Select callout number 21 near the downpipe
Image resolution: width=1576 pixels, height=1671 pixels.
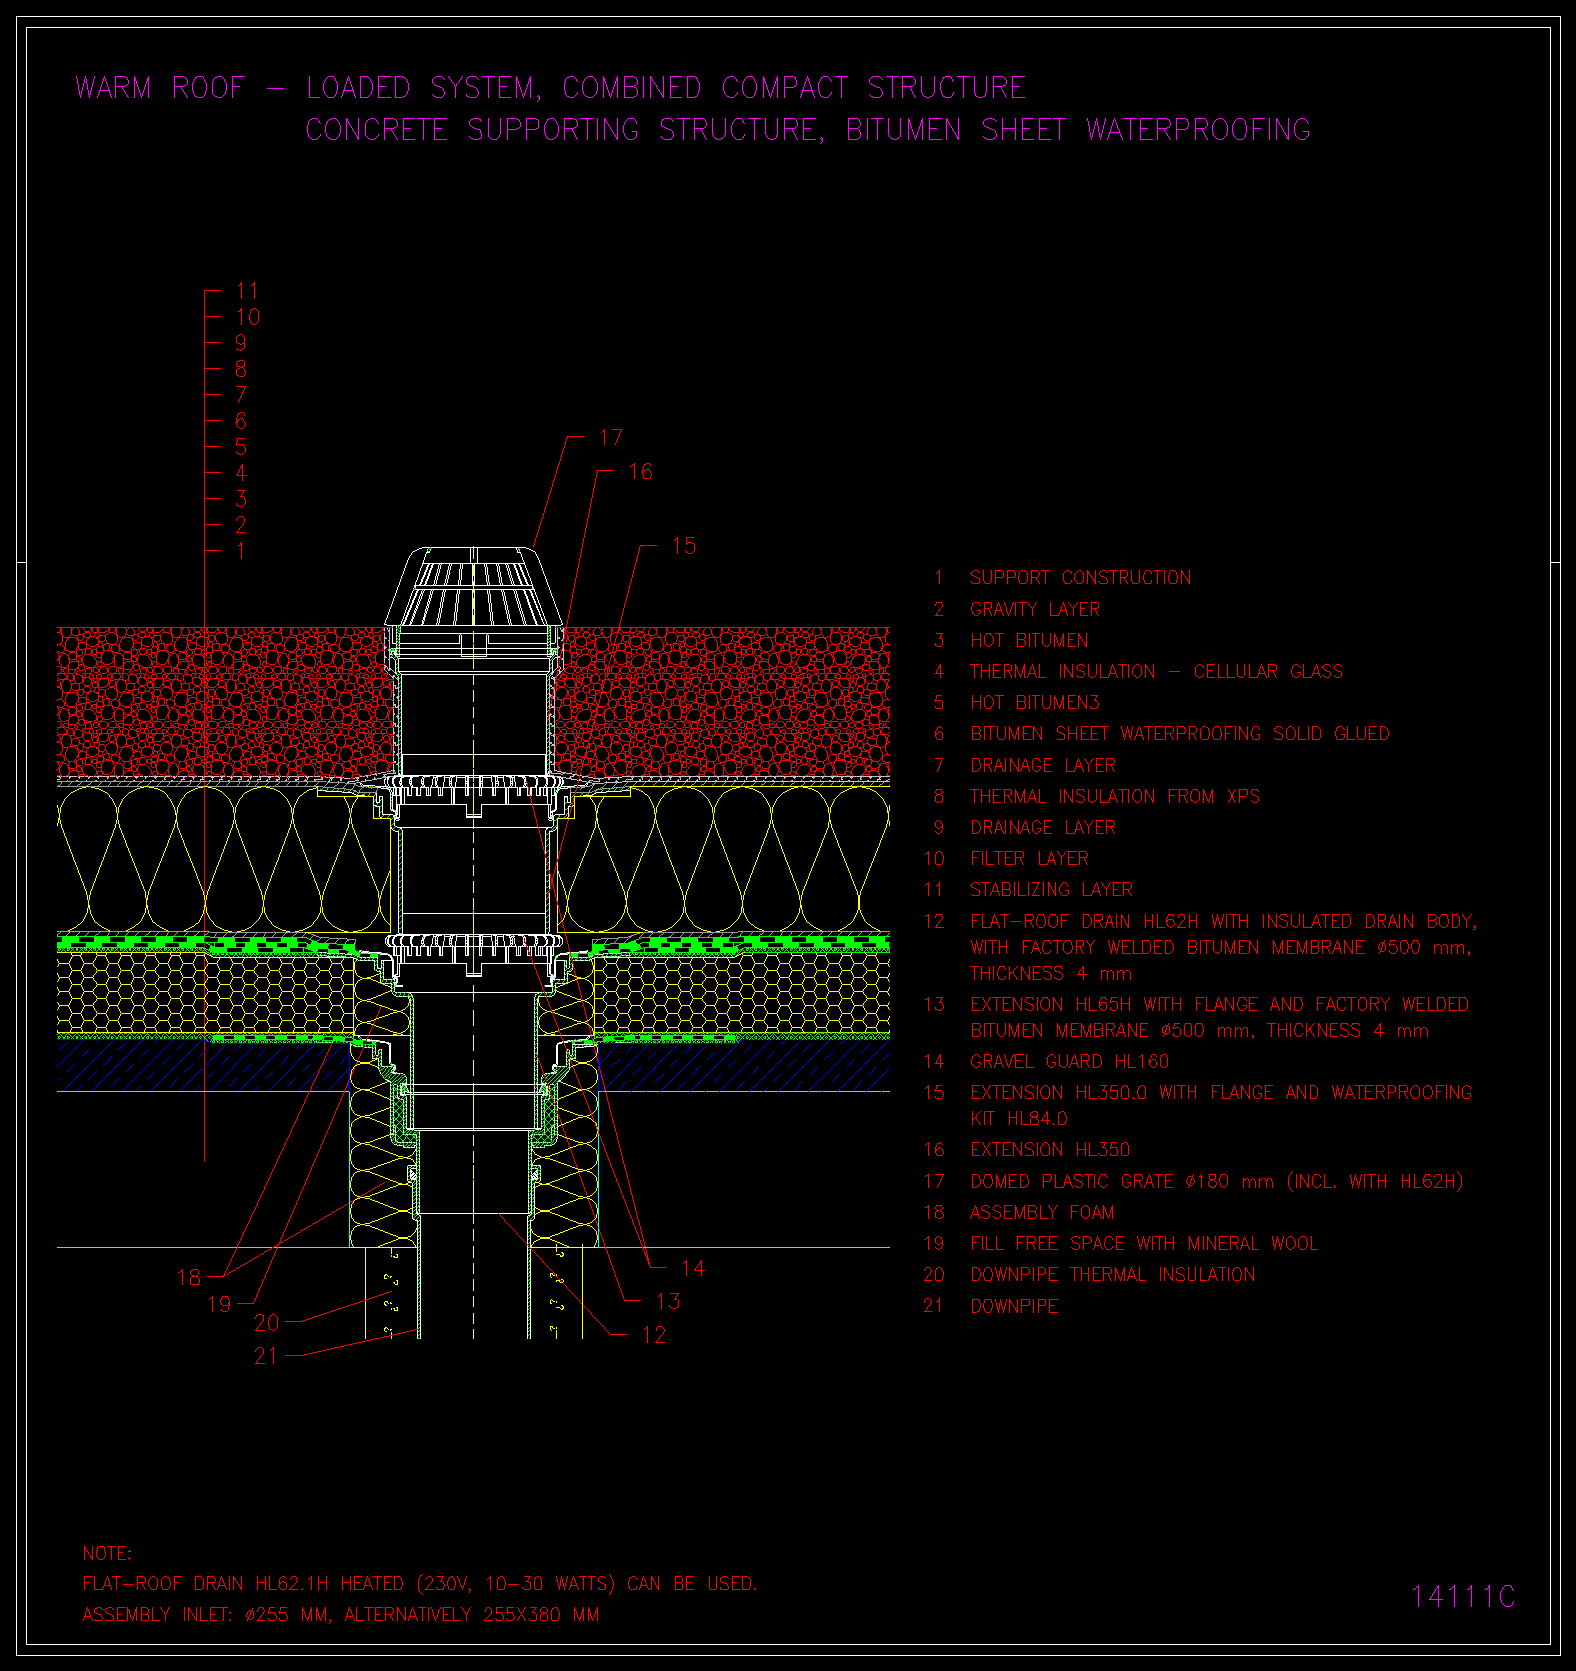(266, 1356)
